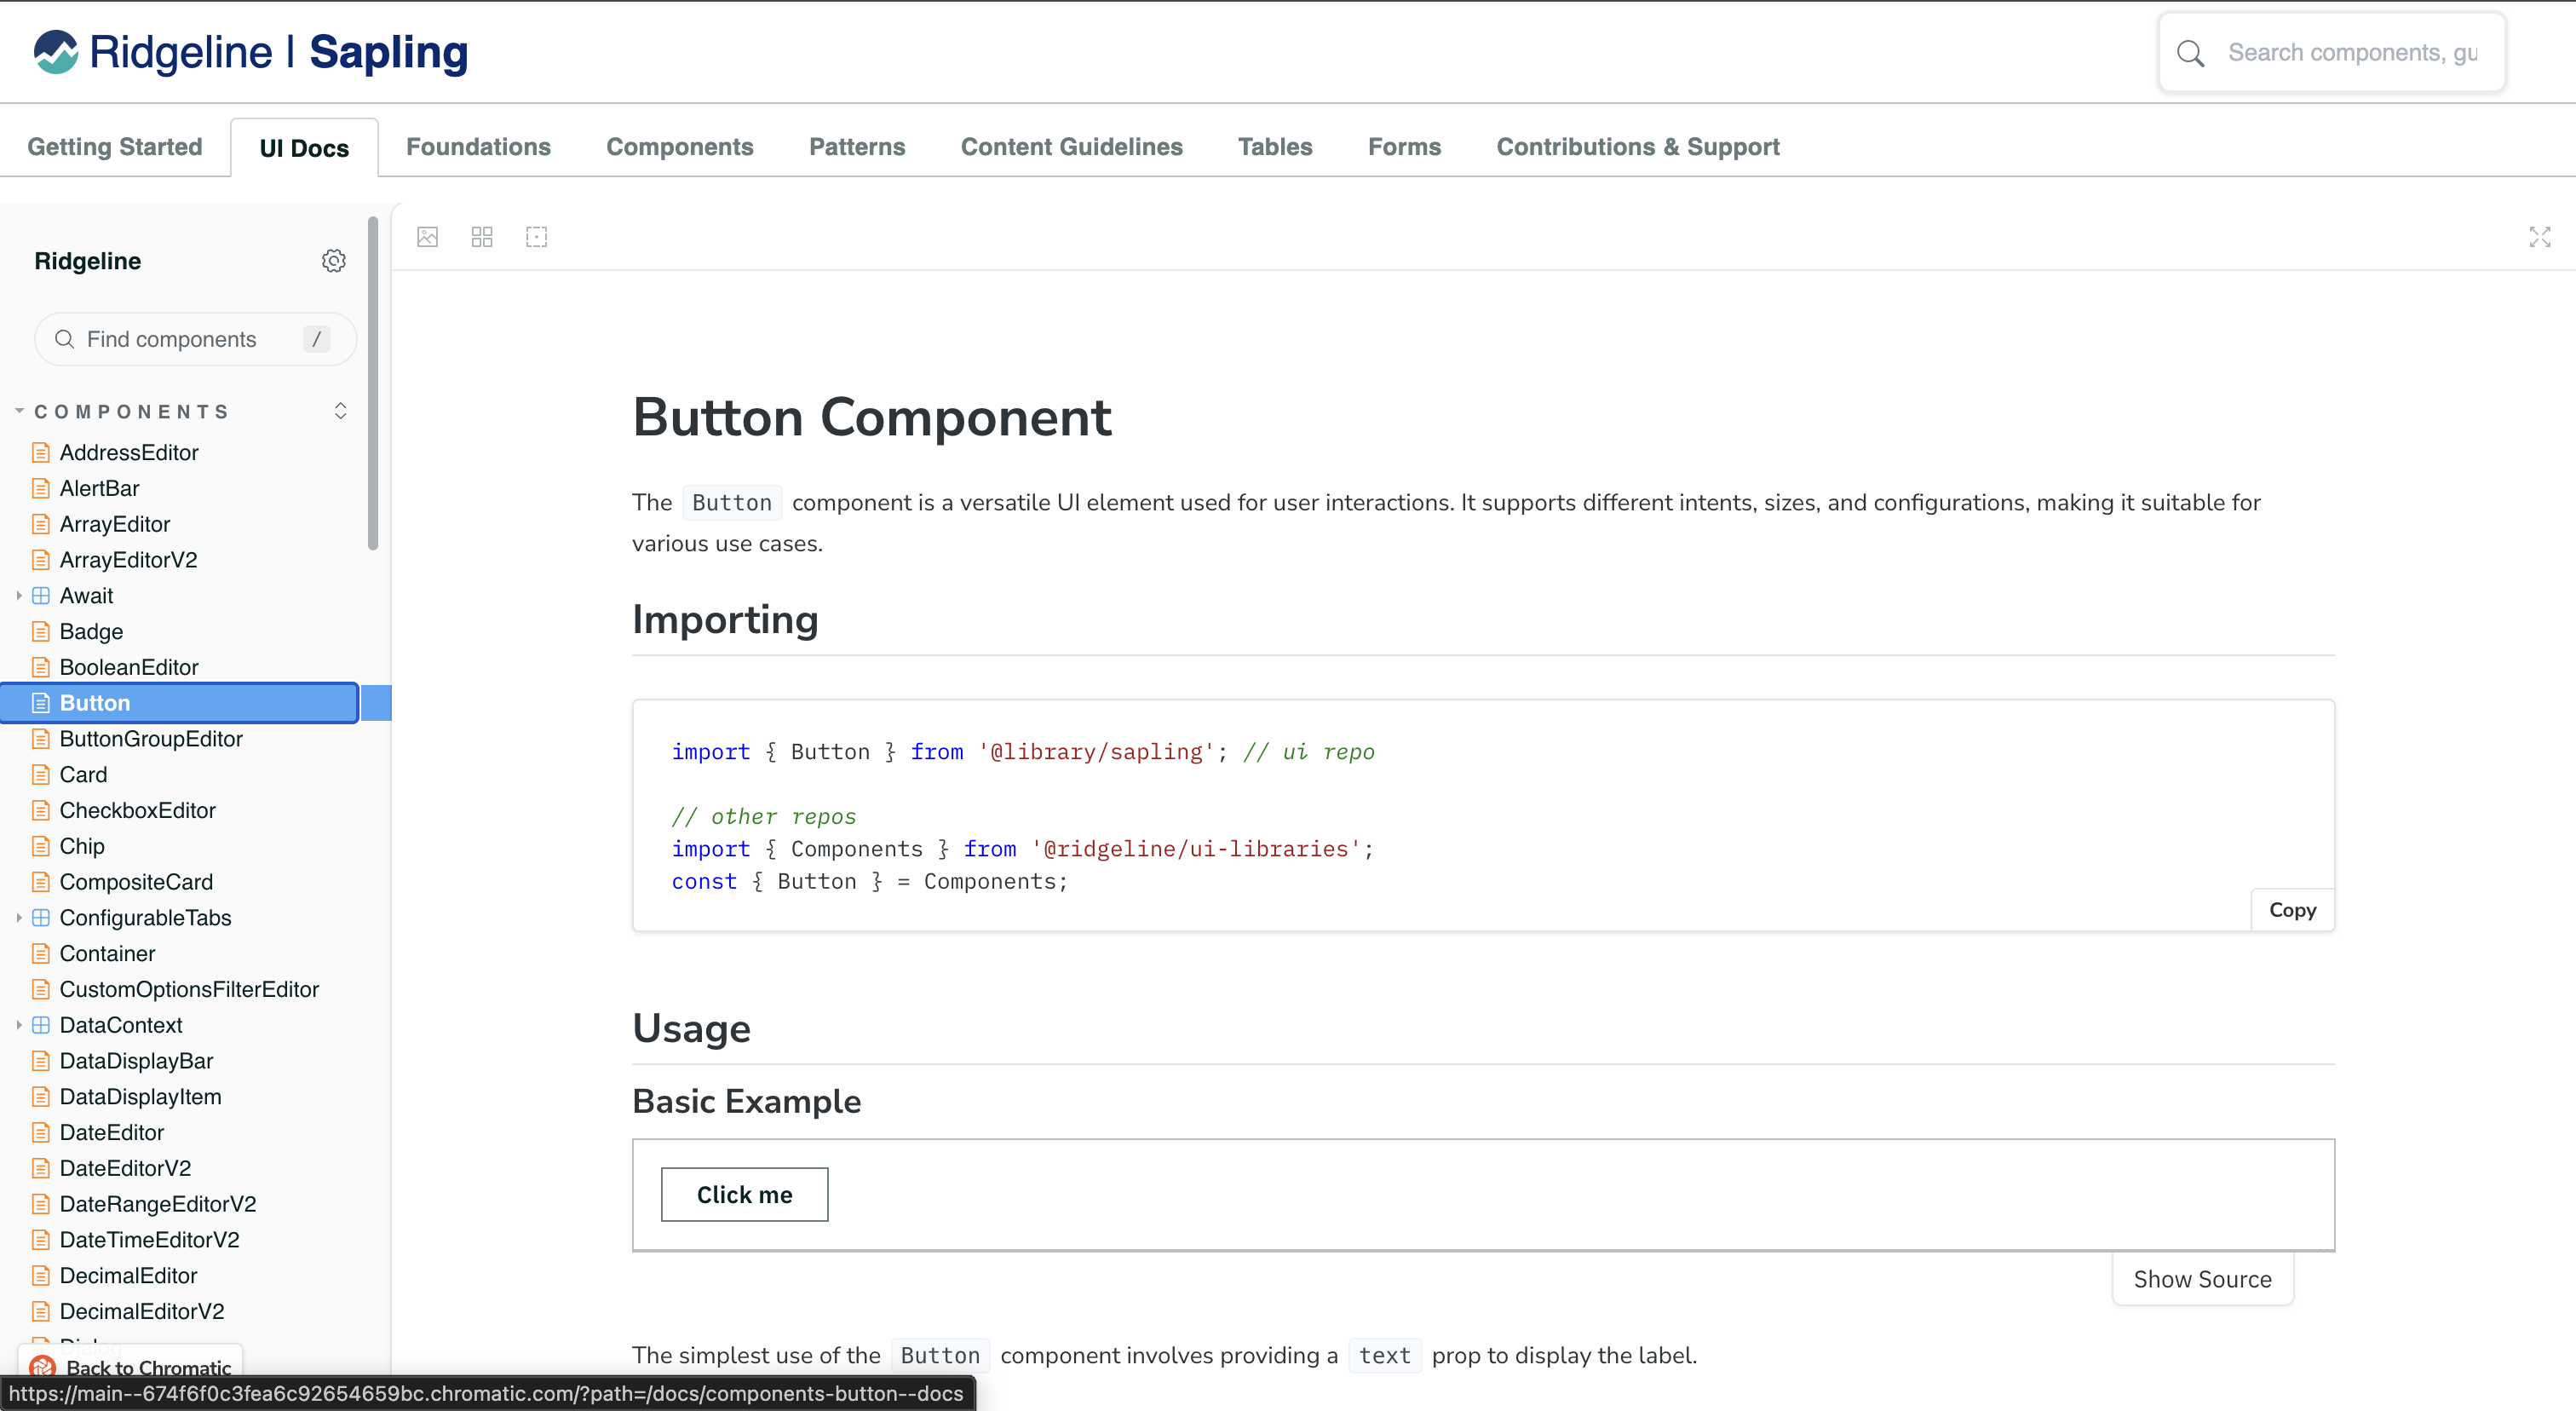2576x1411 pixels.
Task: Click the 'Click me' example button
Action: [744, 1194]
